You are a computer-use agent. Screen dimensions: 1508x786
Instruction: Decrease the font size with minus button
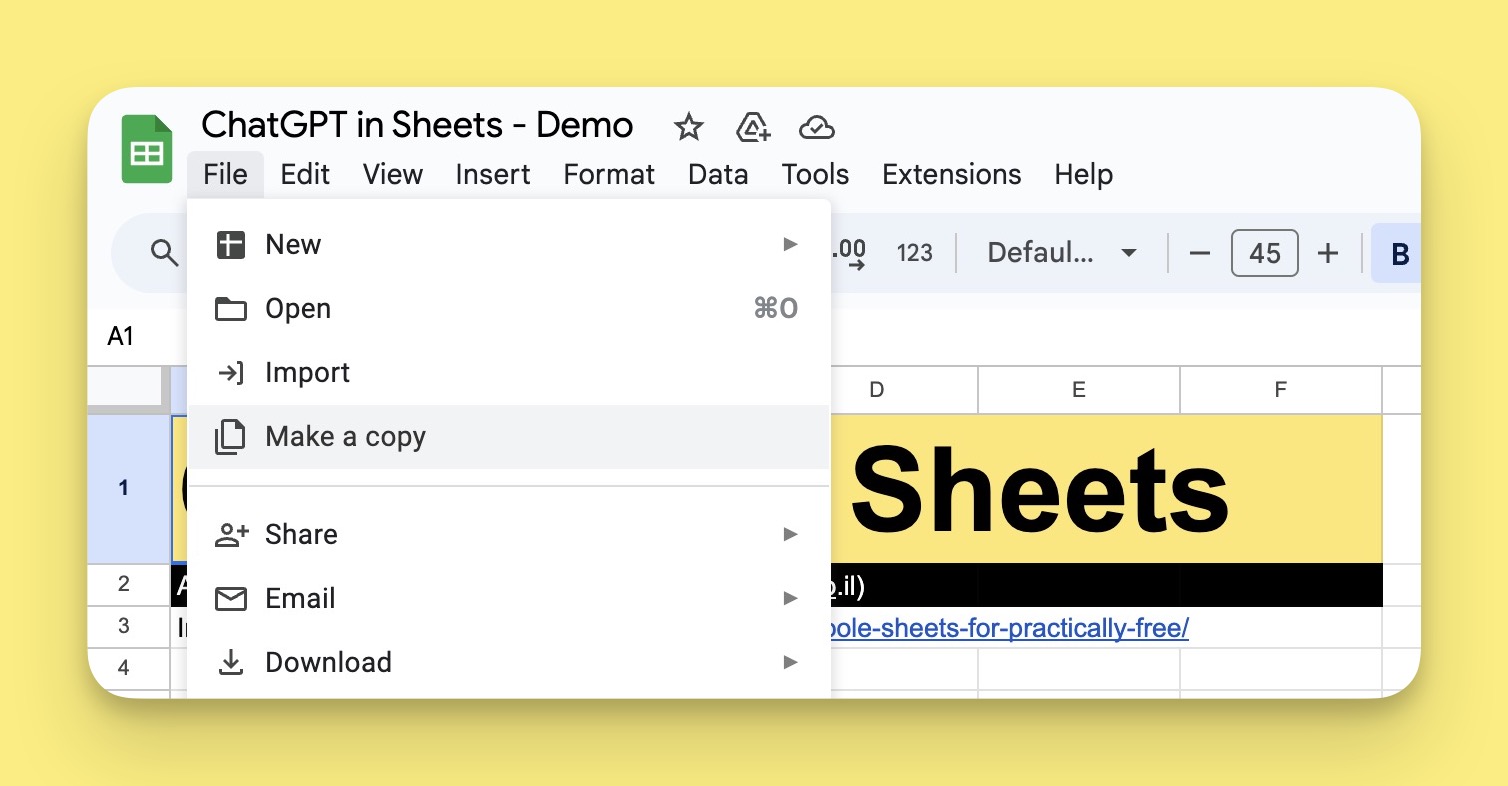pos(1200,253)
